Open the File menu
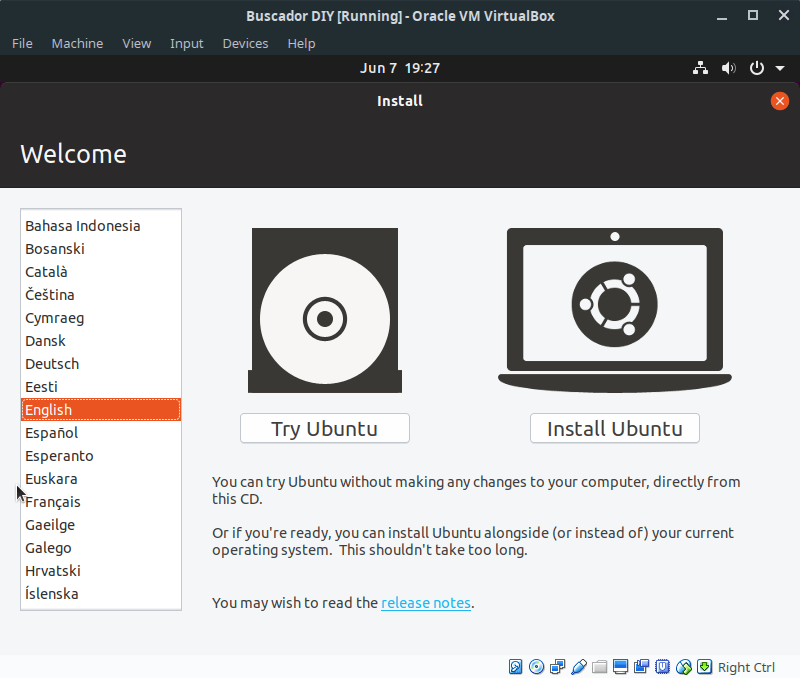Screen dimensions: 800x678 pyautogui.click(x=22, y=43)
